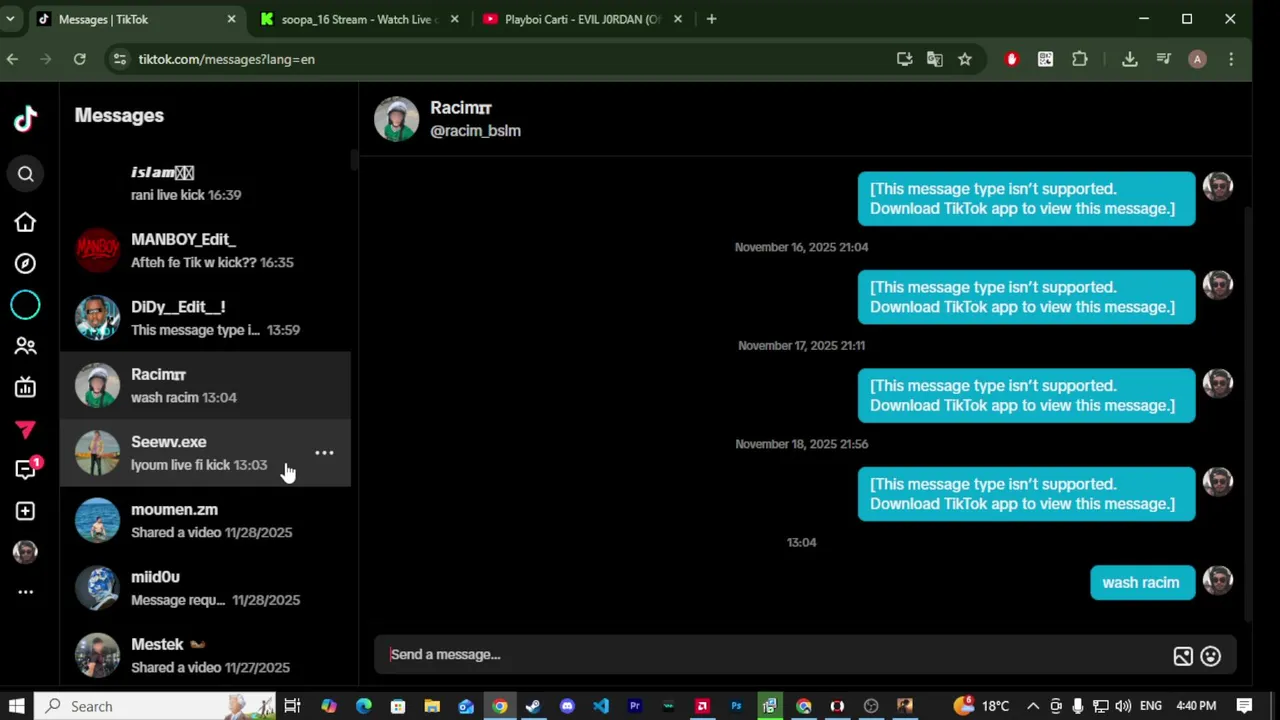
Task: Open profile avatar in TikTok sidebar
Action: (25, 551)
